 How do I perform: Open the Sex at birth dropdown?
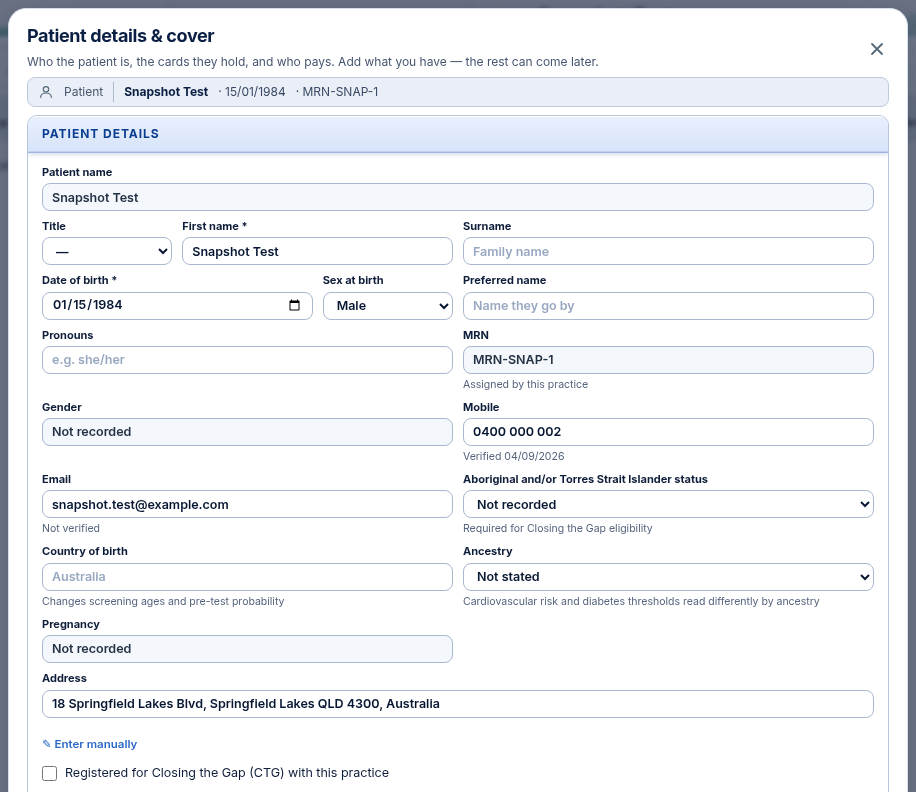[388, 306]
